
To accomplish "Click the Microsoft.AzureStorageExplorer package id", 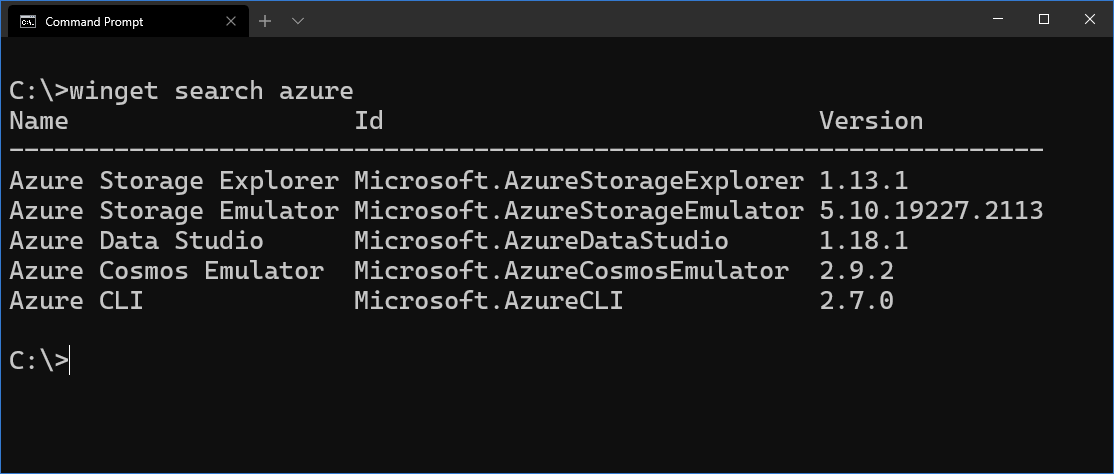I will coord(579,181).
